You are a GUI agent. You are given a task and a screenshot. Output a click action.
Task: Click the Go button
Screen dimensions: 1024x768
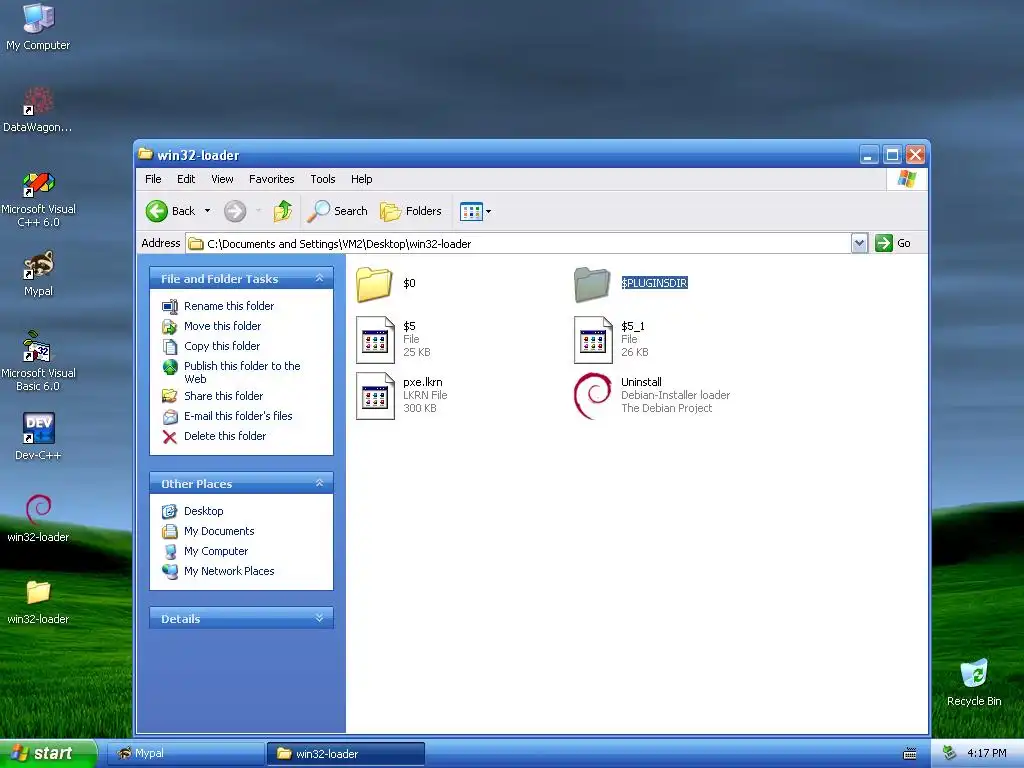[x=893, y=243]
